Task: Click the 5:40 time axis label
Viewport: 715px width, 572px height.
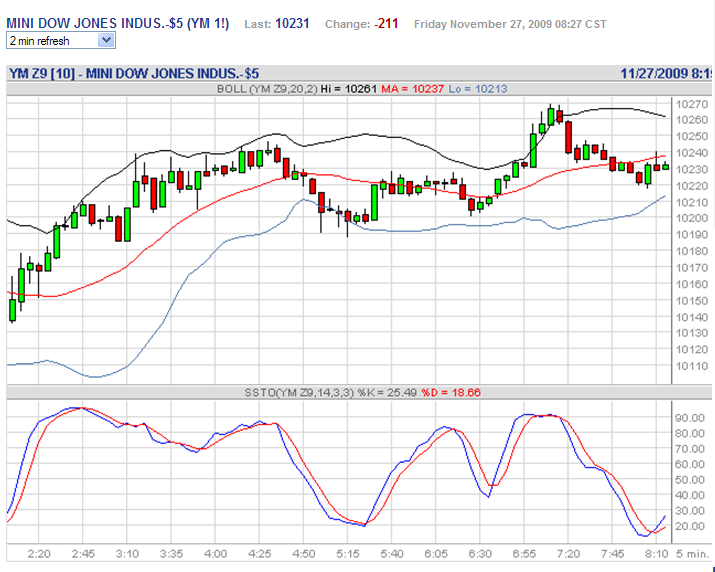Action: (x=392, y=554)
